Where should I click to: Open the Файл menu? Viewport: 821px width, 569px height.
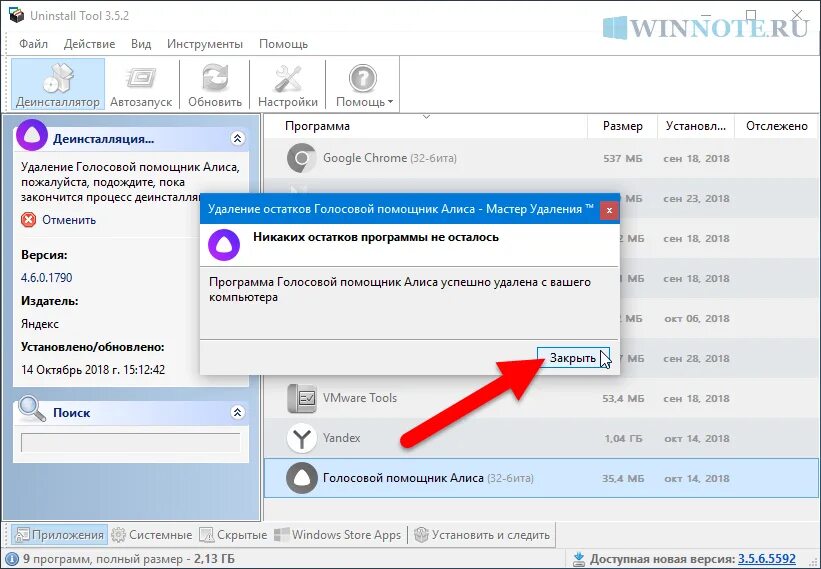coord(34,44)
